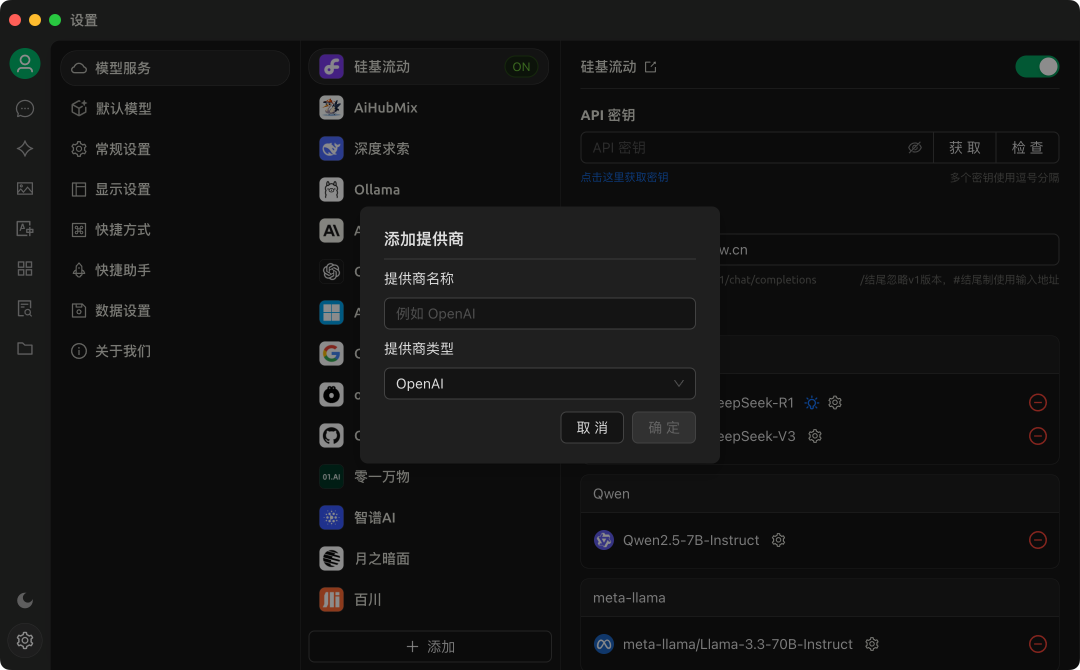
Task: Click the 添加 provider button
Action: 430,647
